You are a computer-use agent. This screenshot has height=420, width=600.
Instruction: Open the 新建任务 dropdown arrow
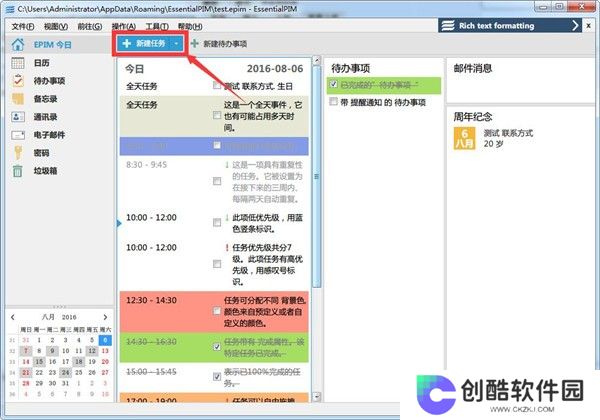pyautogui.click(x=176, y=44)
